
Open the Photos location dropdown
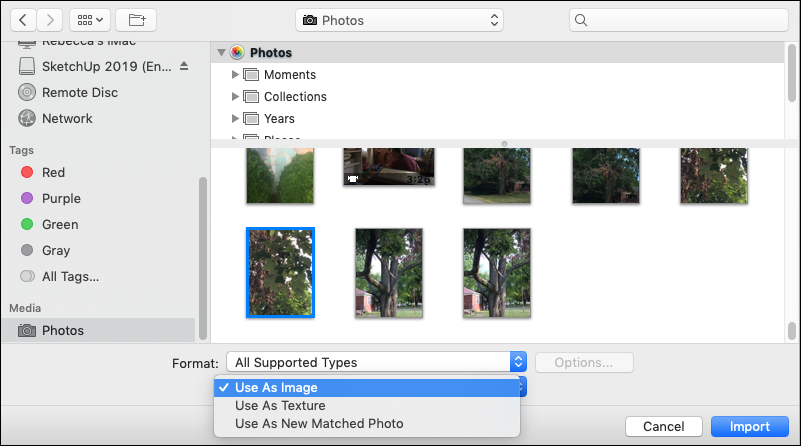tap(399, 20)
